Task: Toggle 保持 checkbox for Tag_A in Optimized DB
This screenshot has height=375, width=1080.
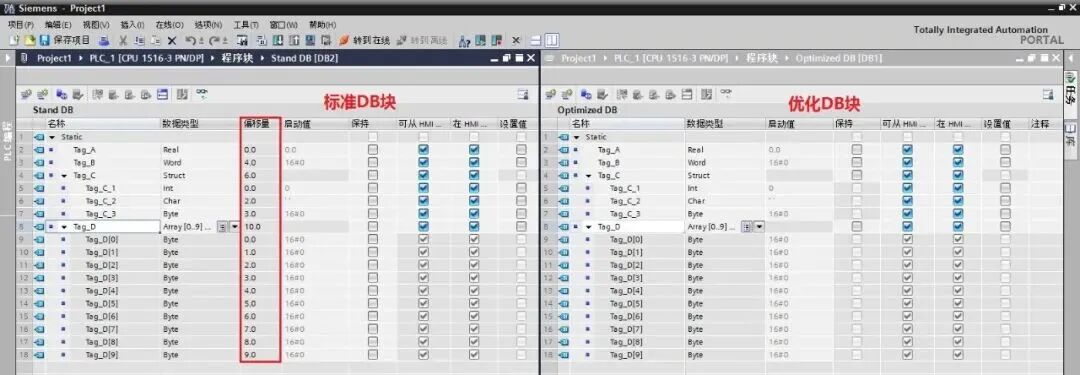Action: pyautogui.click(x=856, y=150)
